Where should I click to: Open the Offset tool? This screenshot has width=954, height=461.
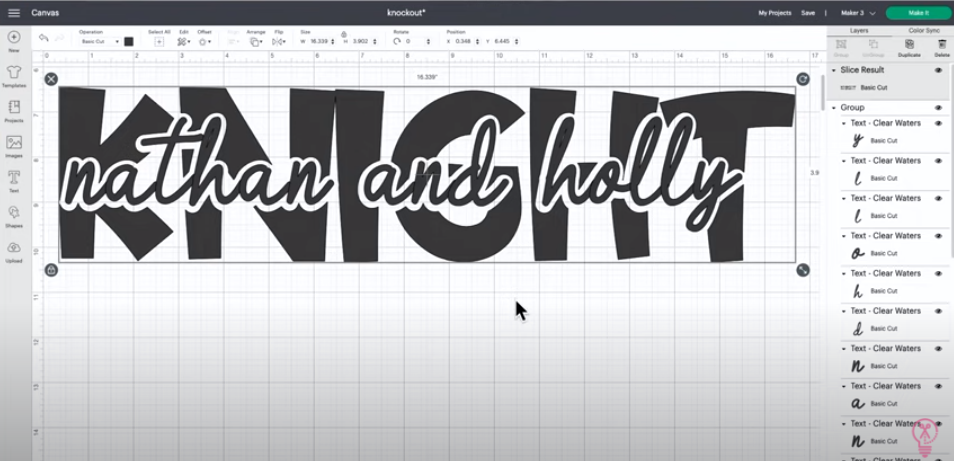coord(204,41)
